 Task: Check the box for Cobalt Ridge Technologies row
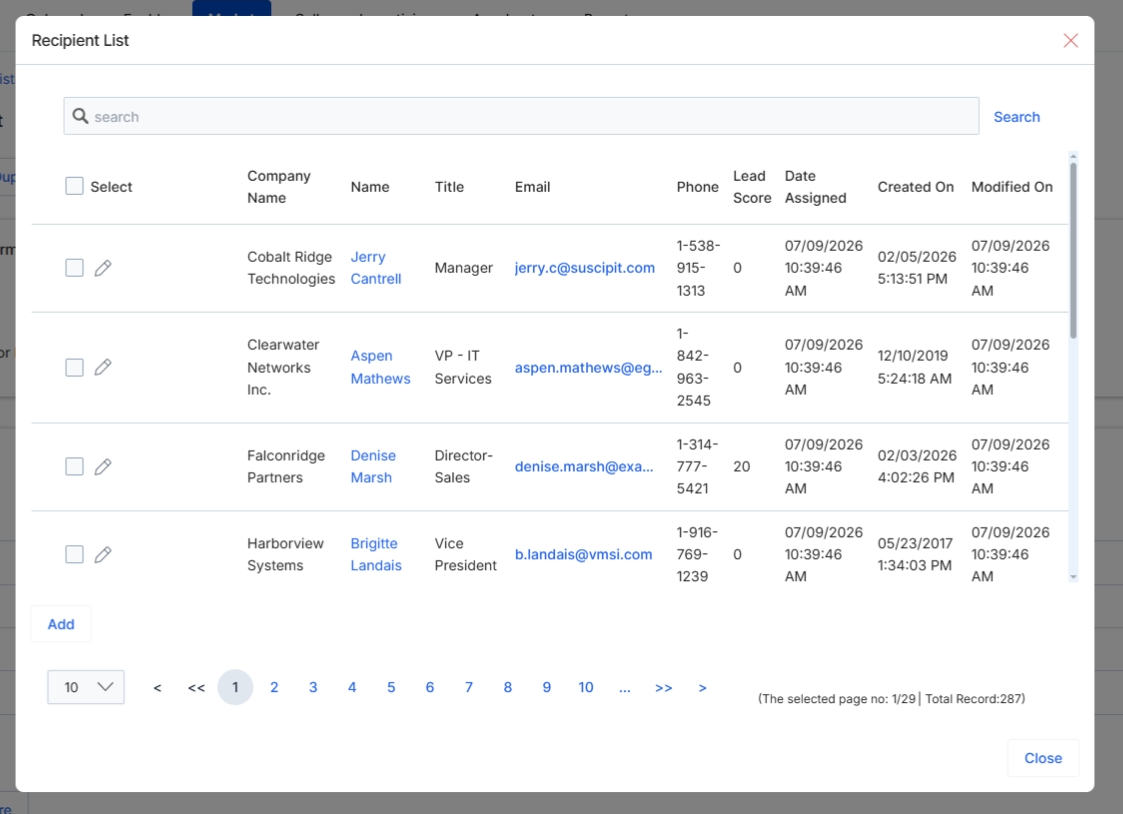(x=74, y=268)
